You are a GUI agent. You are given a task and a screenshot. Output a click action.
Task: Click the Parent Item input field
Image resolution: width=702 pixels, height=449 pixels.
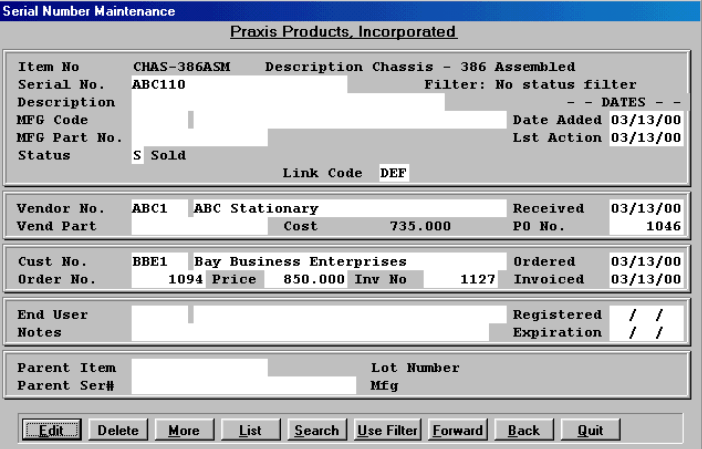[x=199, y=368]
